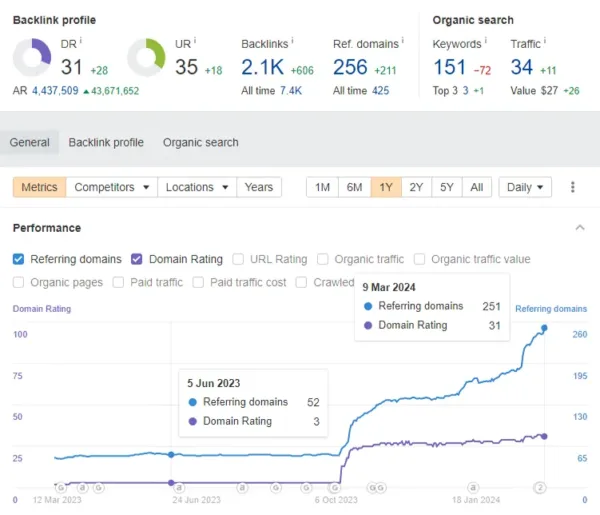Click the '9 Mar 2024' tooltip date
600x515 pixels.
(389, 287)
